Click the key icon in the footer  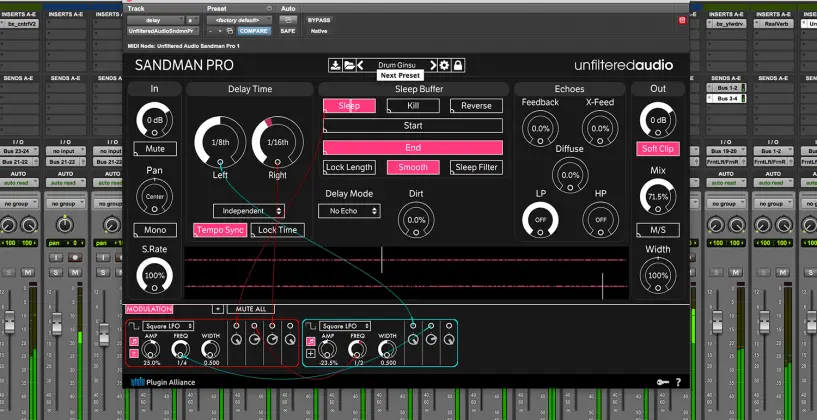[663, 382]
